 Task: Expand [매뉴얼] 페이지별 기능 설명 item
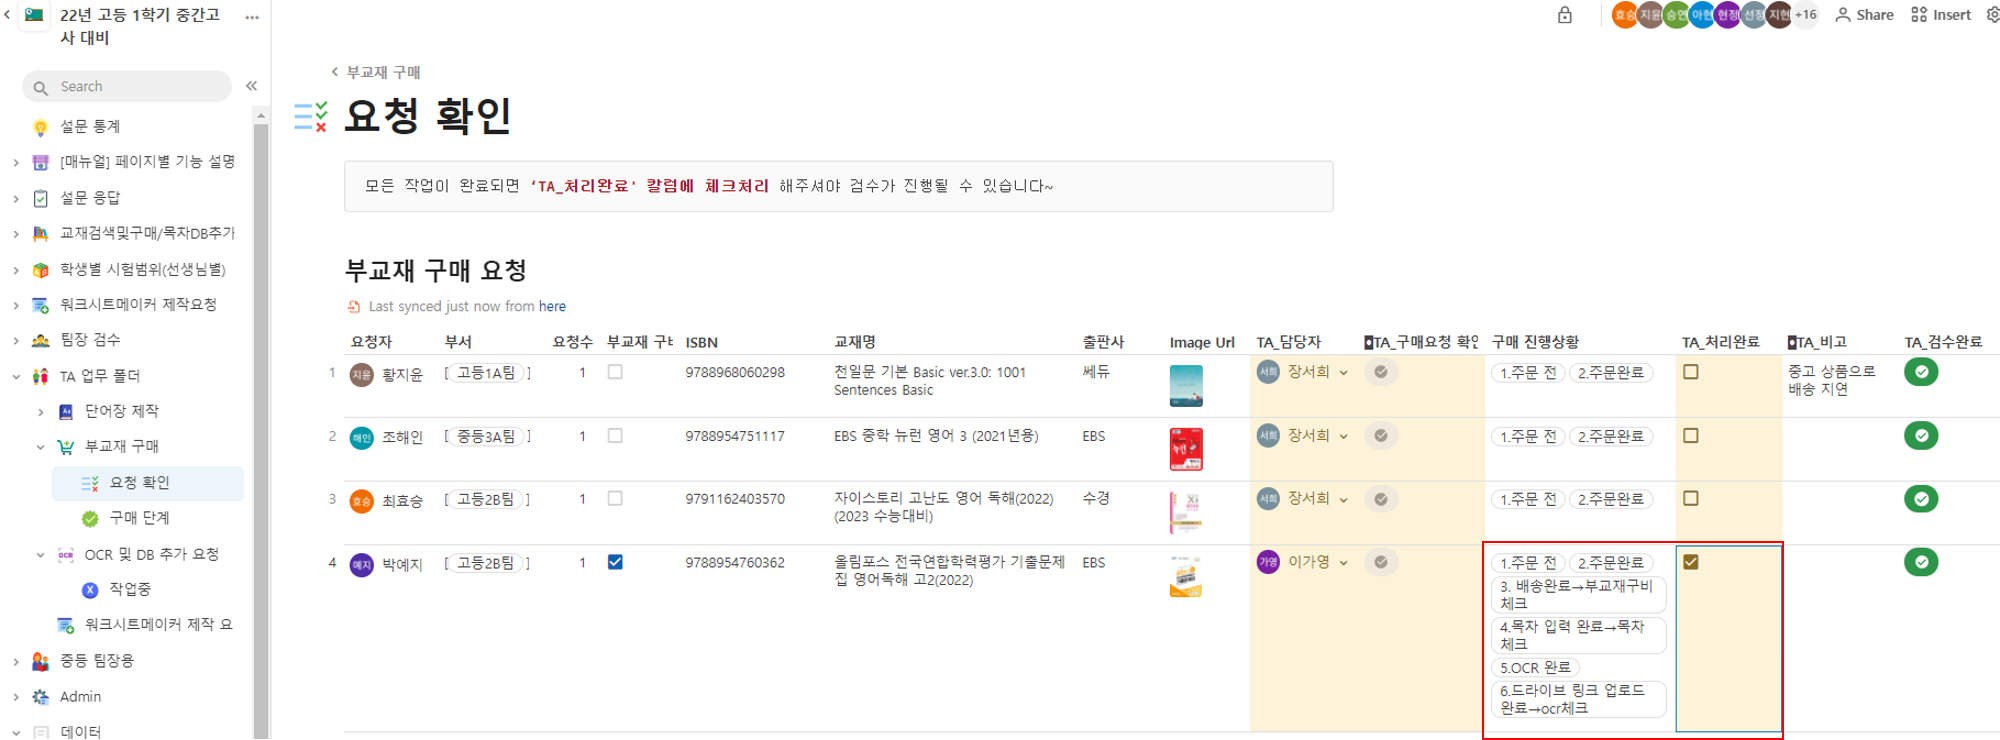pyautogui.click(x=16, y=162)
